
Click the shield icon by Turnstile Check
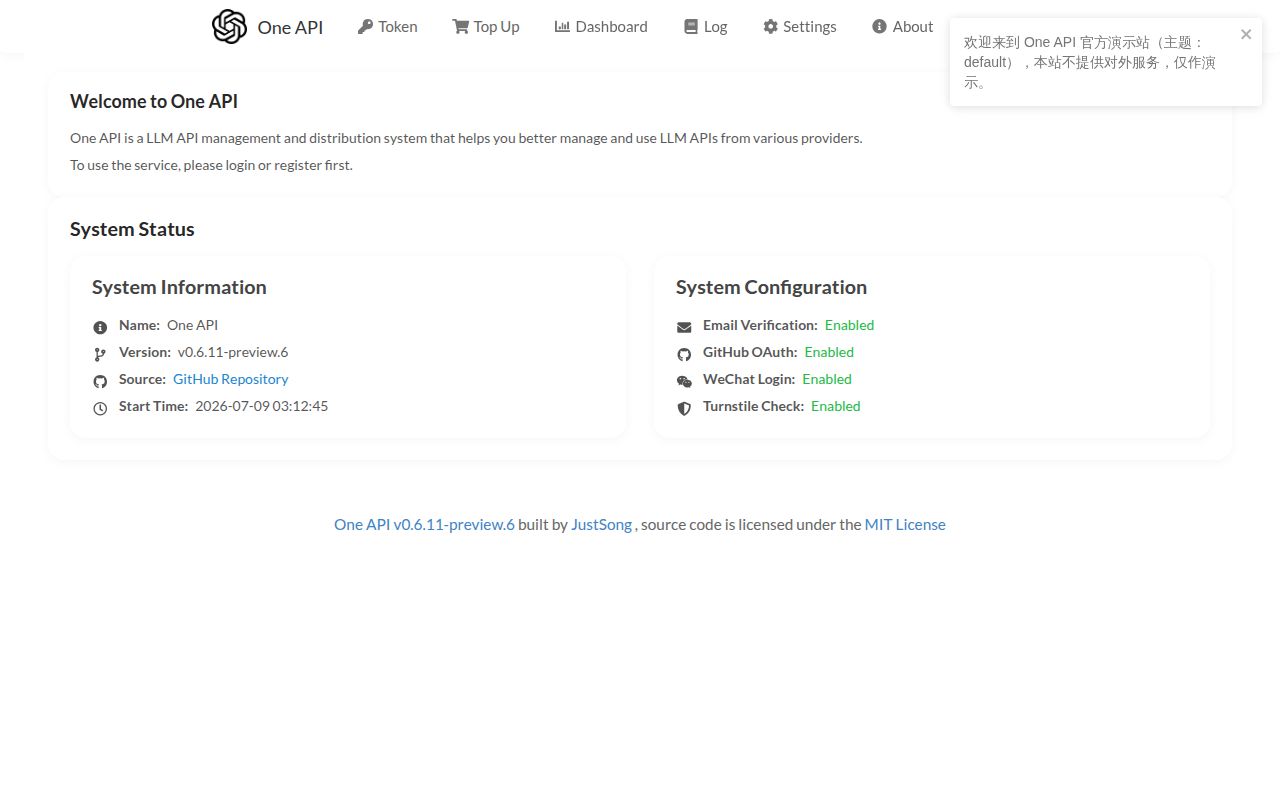point(684,408)
